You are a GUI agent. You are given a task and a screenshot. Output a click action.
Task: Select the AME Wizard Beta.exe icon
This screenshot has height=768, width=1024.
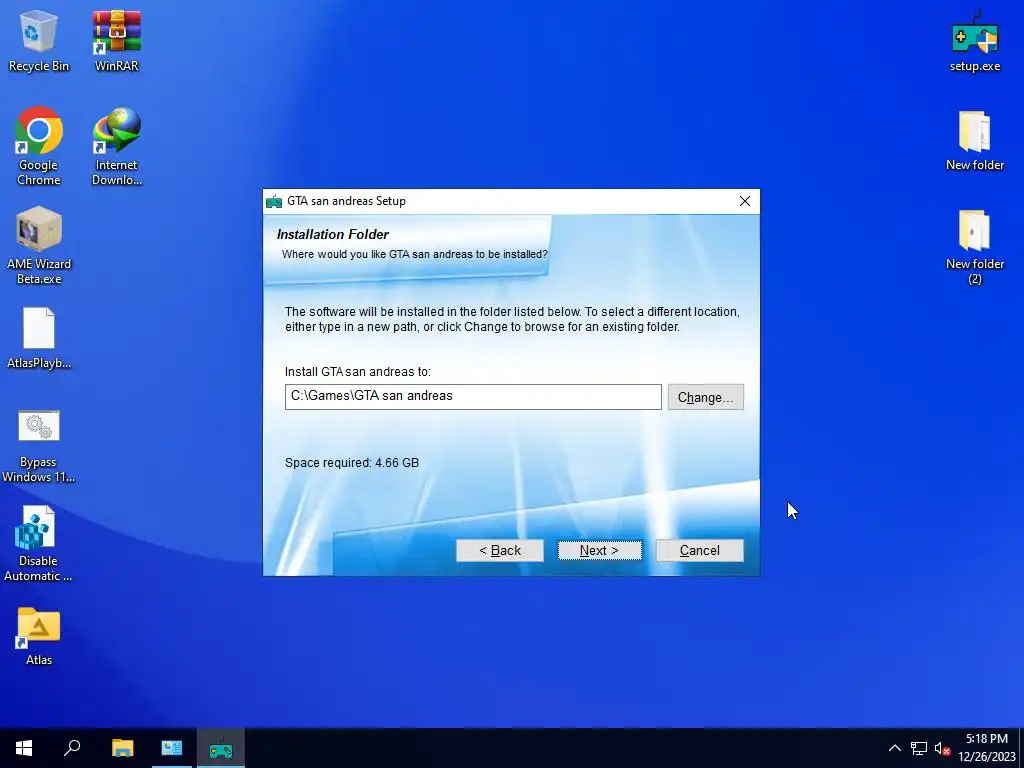(x=39, y=246)
